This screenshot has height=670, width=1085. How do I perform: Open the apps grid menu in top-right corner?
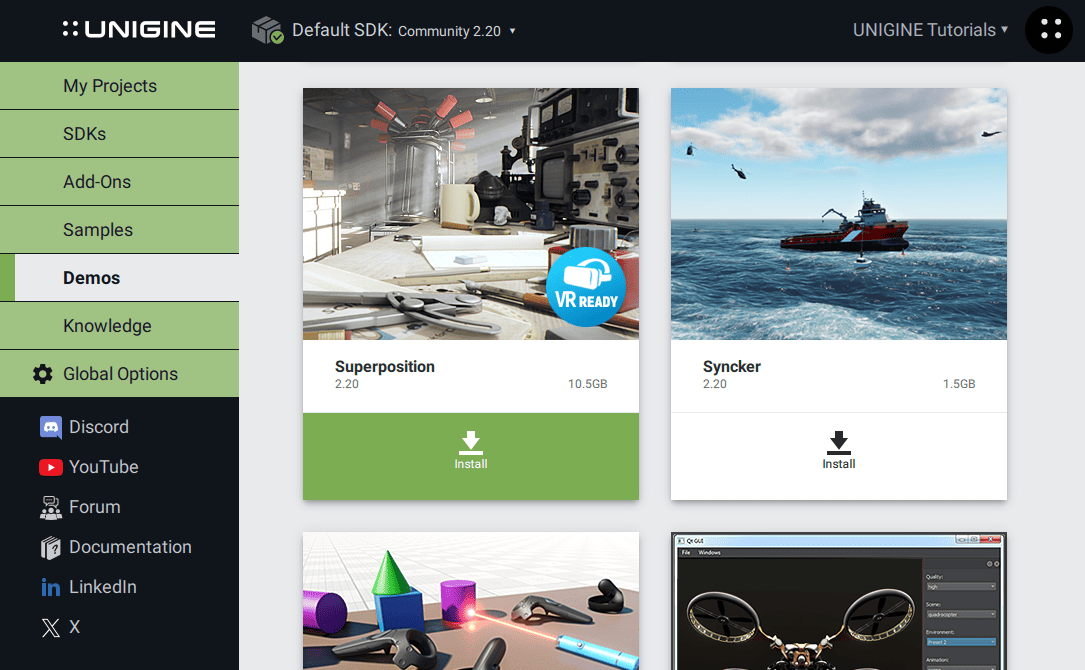point(1048,29)
